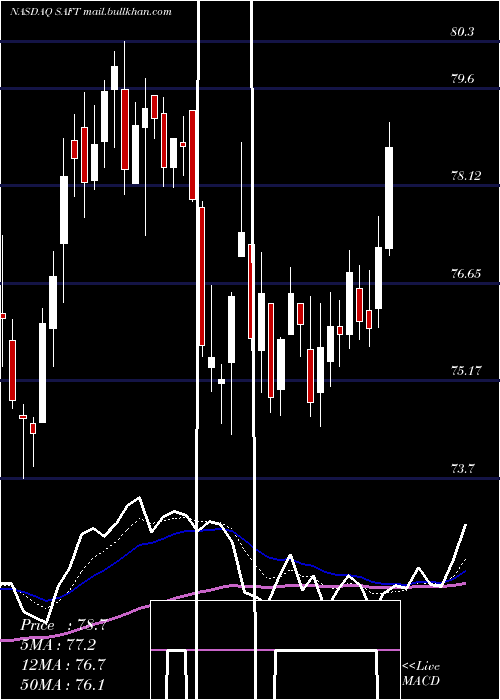
Task: Click the MACD histogram panel
Action: tap(275, 650)
